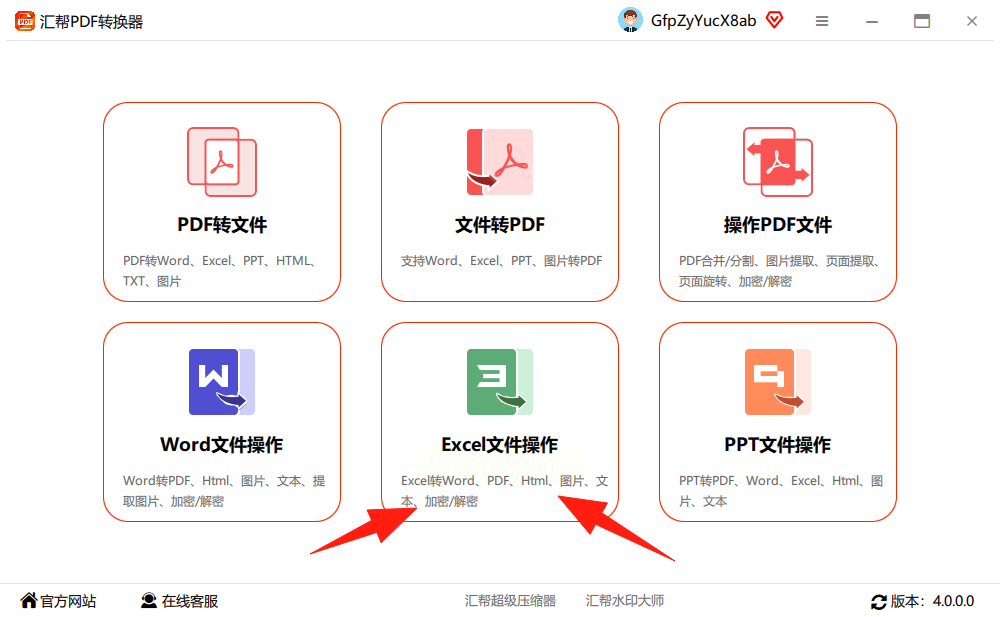Screen dimensions: 1000x617
Task: Click the username GfpZyYucX8ab
Action: tap(703, 21)
